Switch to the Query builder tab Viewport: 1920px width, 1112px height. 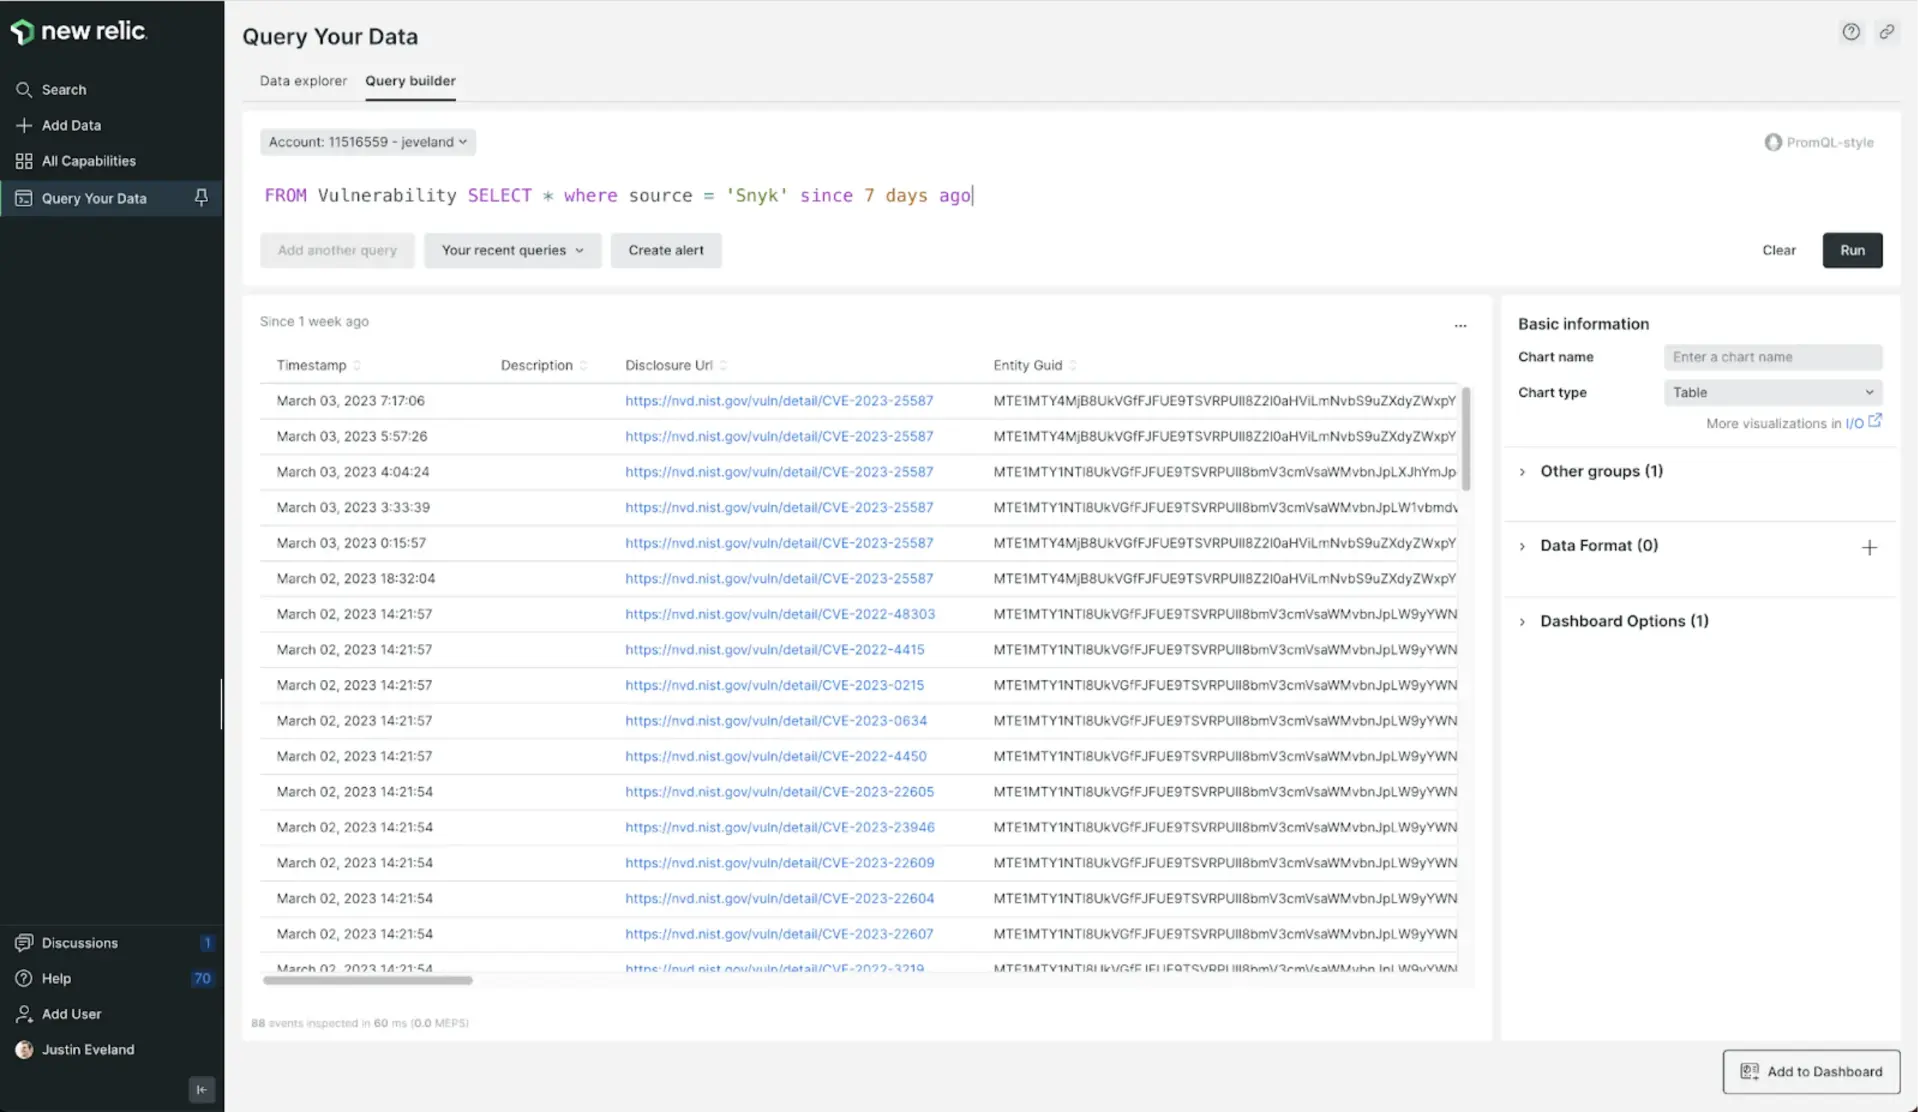pos(410,81)
